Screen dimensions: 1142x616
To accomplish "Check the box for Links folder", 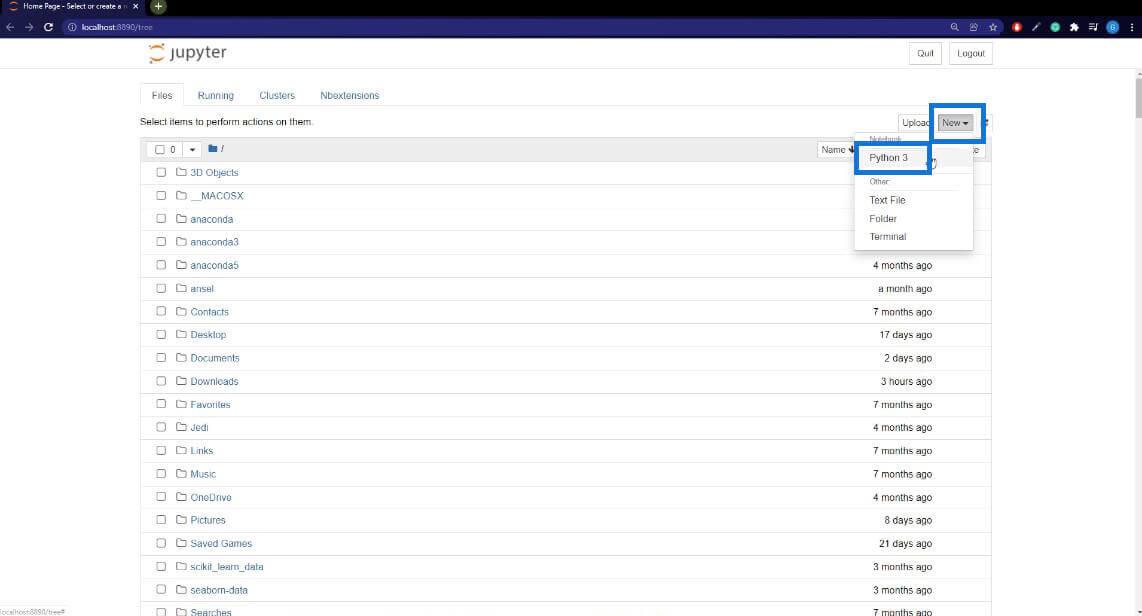I will (161, 451).
